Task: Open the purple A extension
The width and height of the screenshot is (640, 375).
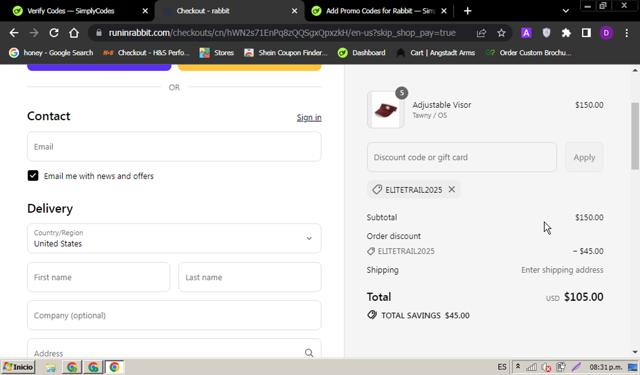Action: point(526,33)
